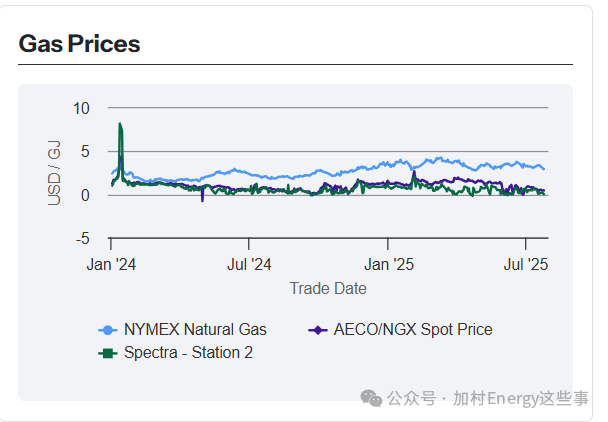This screenshot has height=422, width=608.
Task: Click the Jan '25 x-axis label
Action: [388, 265]
